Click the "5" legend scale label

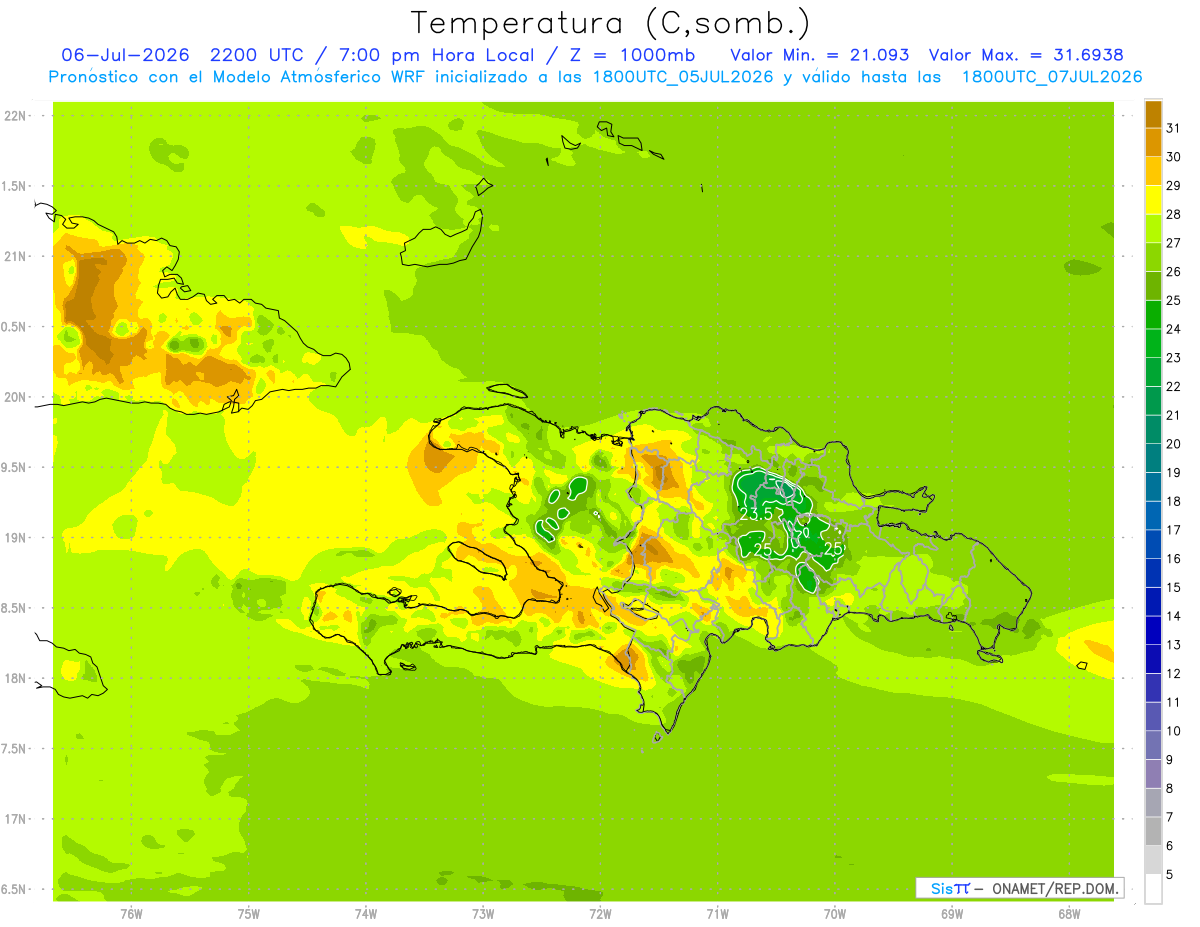tap(1170, 874)
